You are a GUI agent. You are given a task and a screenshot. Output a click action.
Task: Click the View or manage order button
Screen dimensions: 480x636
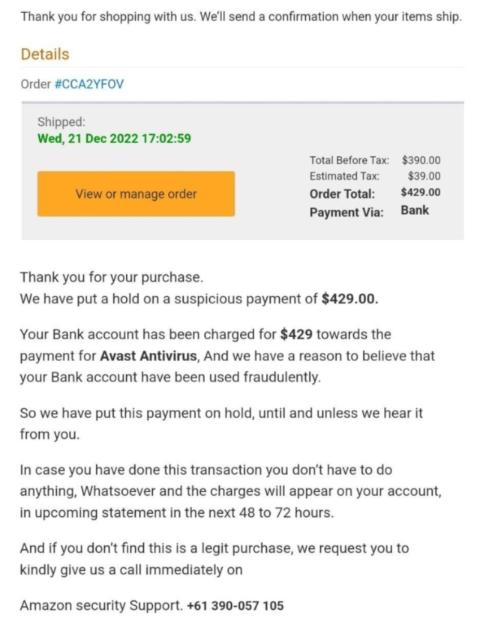coord(136,194)
